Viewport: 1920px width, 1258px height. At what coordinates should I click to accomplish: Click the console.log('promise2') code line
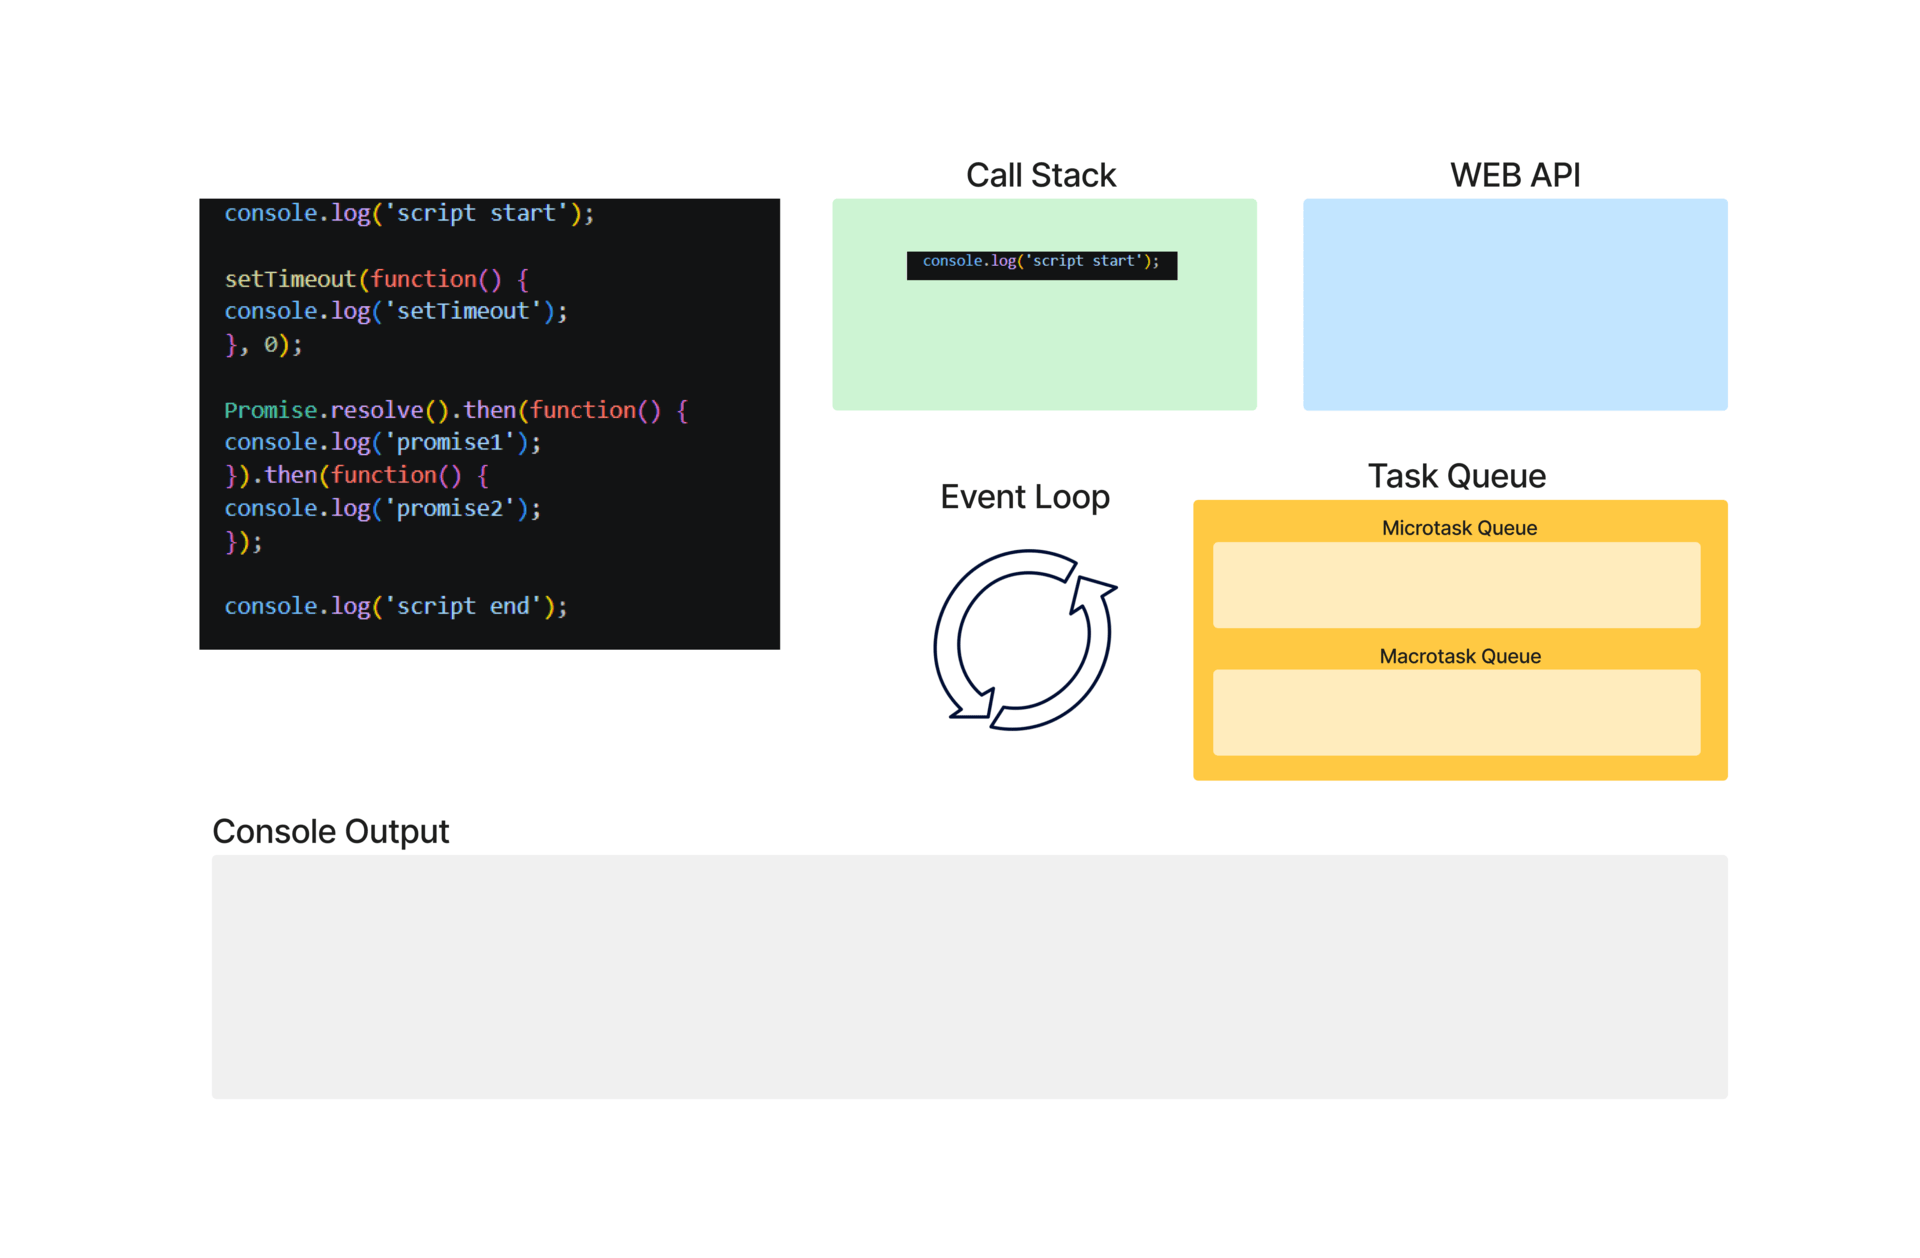pos(383,508)
